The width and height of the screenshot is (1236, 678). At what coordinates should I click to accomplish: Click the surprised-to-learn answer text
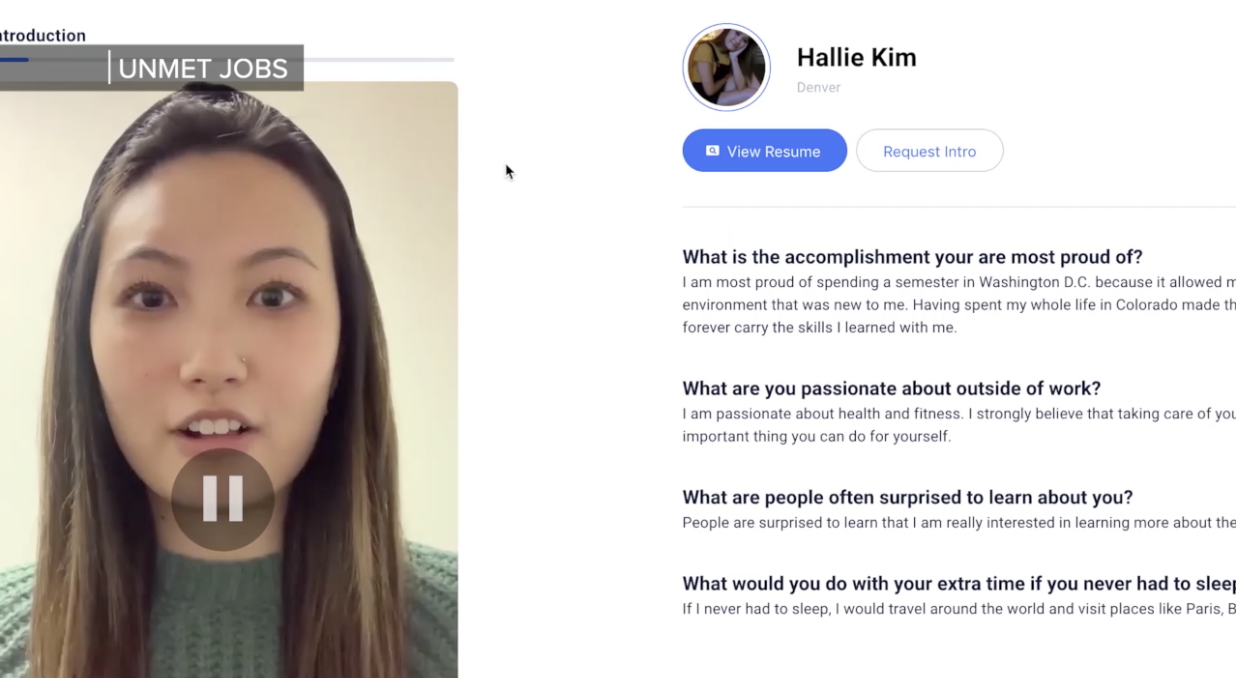[959, 522]
